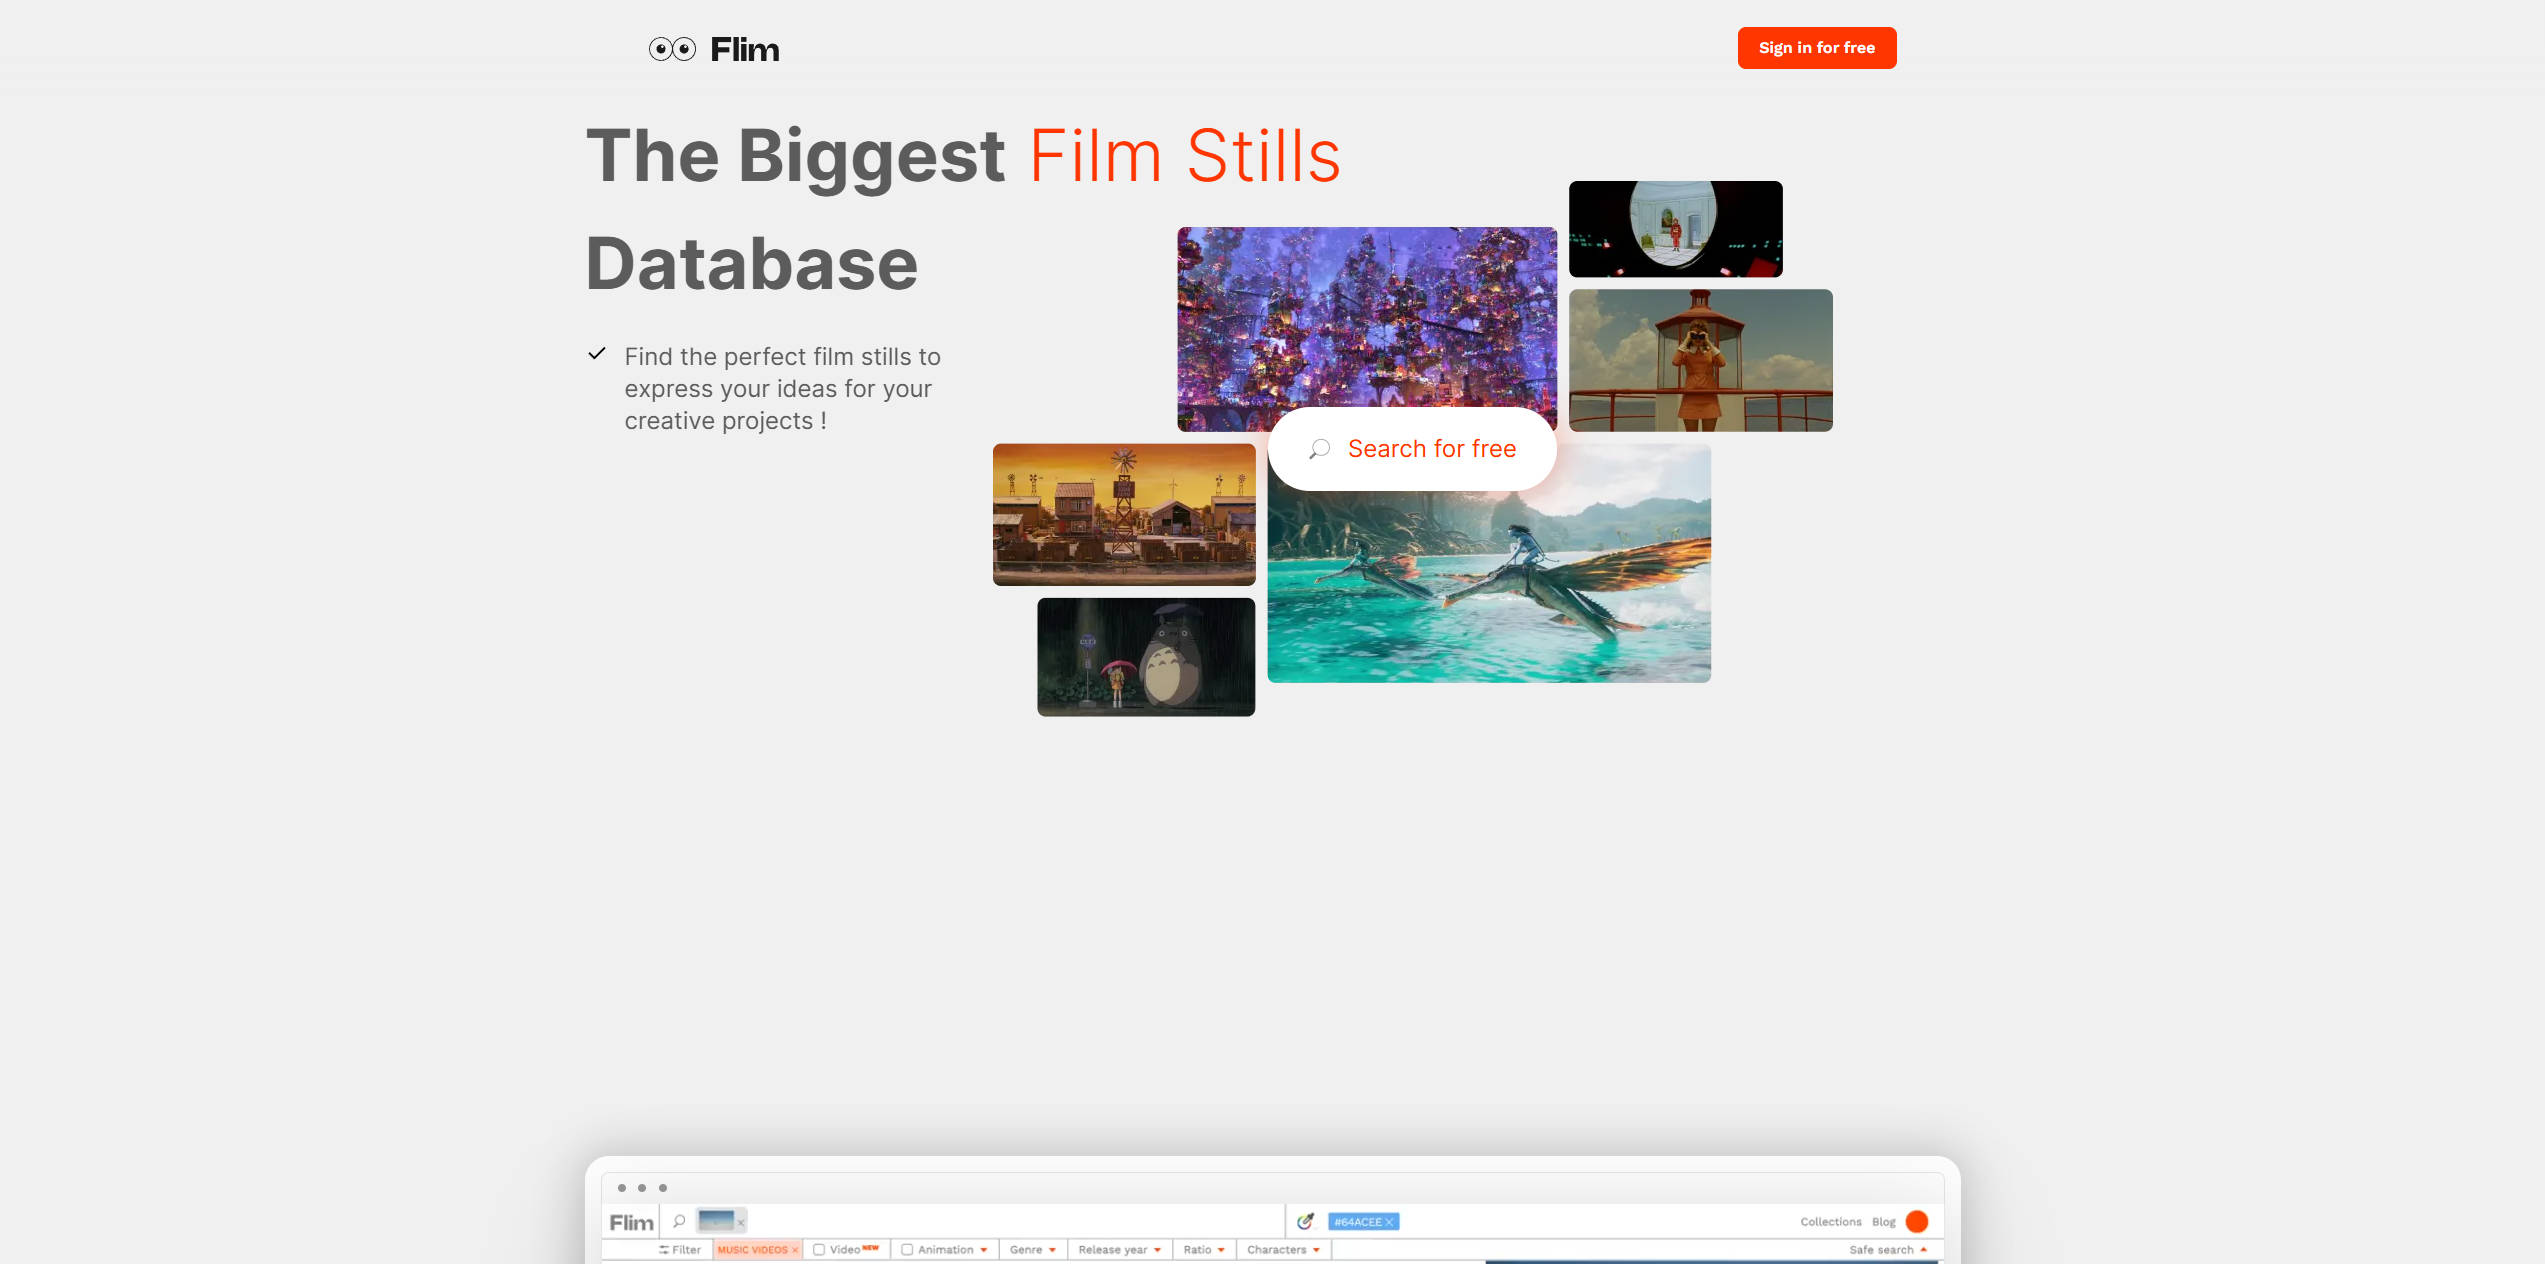Expand the Animation dropdown arrow
Viewport: 2545px width, 1264px height.
tap(984, 1250)
